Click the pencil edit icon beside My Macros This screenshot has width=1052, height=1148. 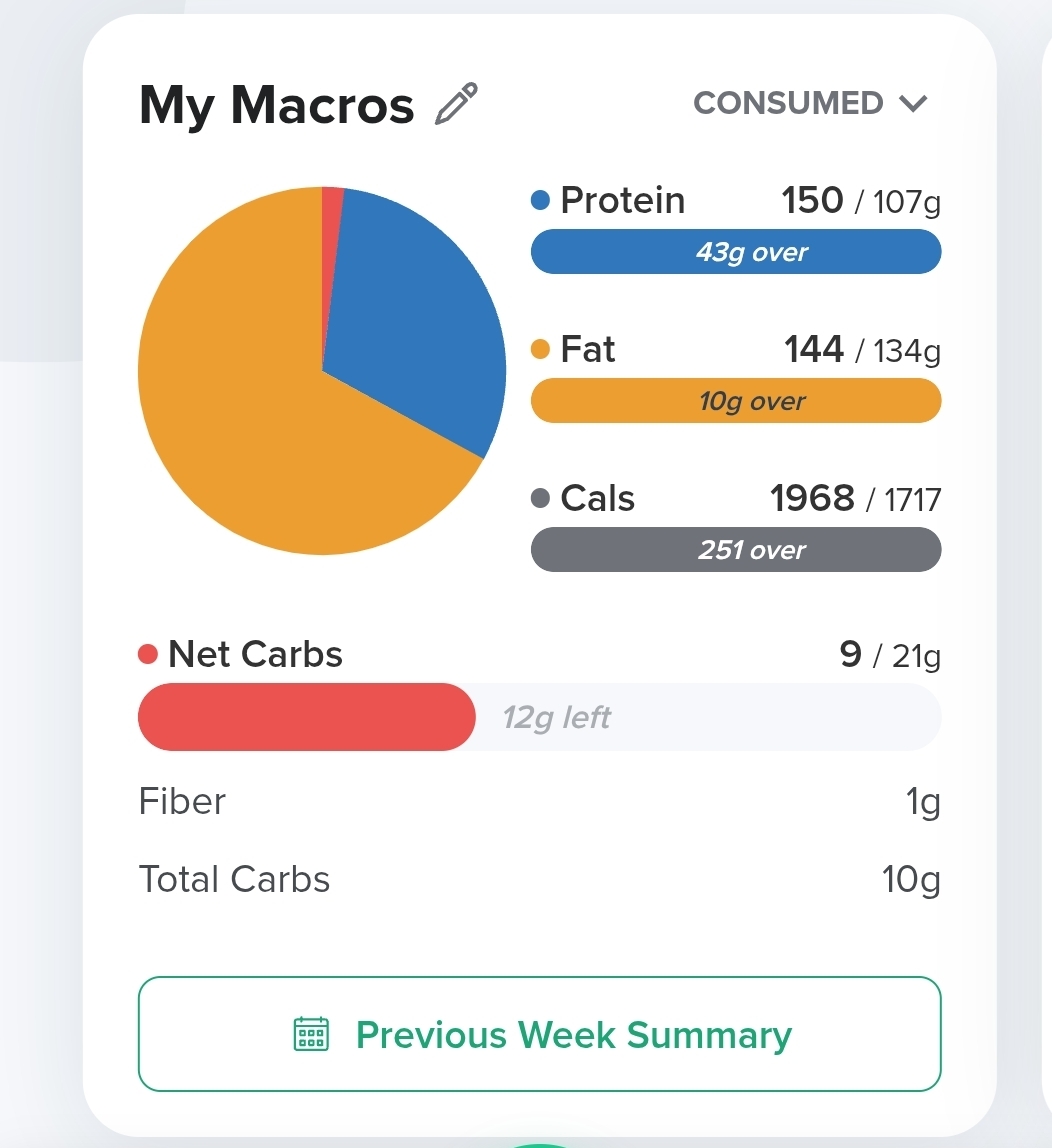[x=457, y=104]
